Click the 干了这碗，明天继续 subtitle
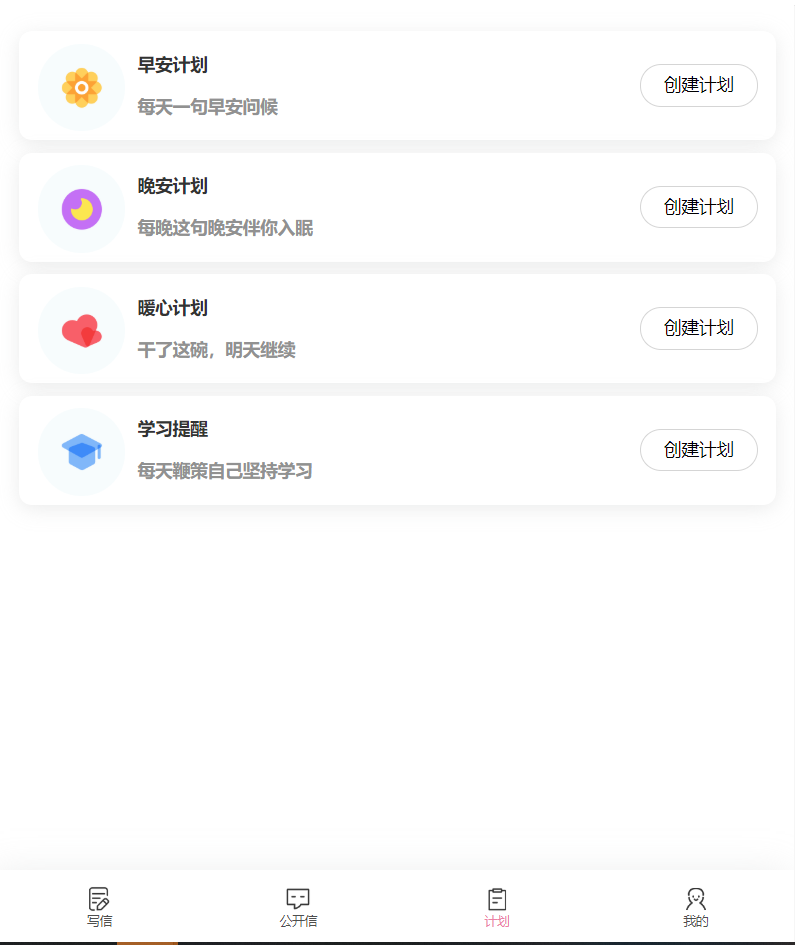795x945 pixels. tap(216, 350)
